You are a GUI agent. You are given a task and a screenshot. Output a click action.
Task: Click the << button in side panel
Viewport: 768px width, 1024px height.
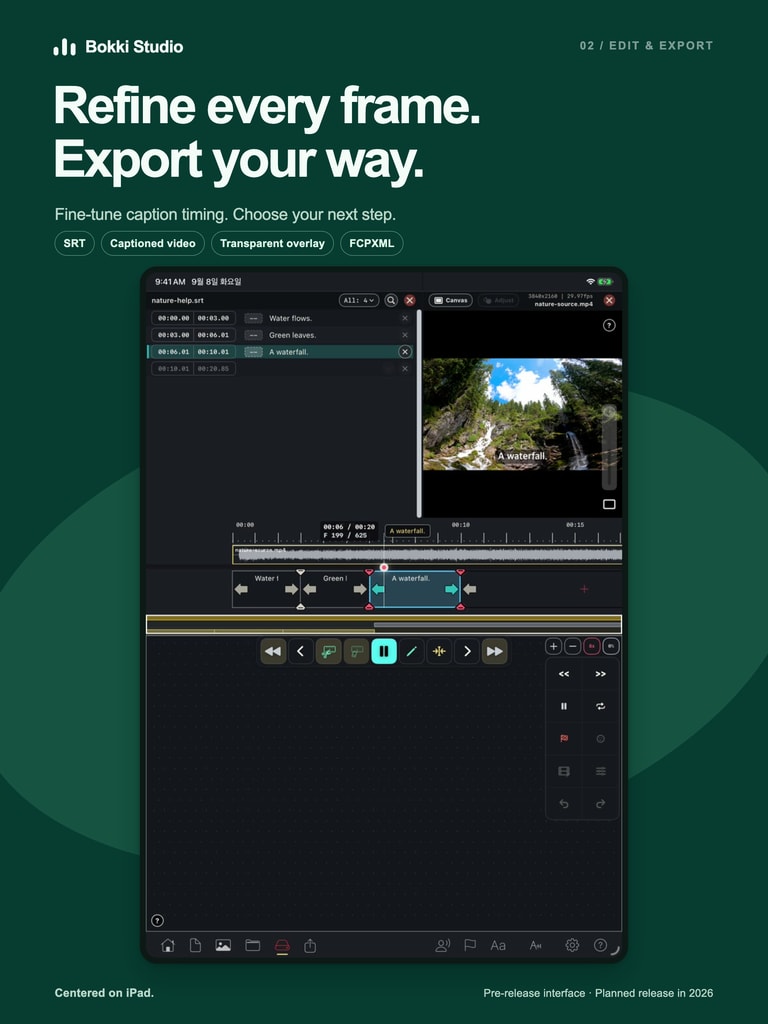[x=564, y=674]
